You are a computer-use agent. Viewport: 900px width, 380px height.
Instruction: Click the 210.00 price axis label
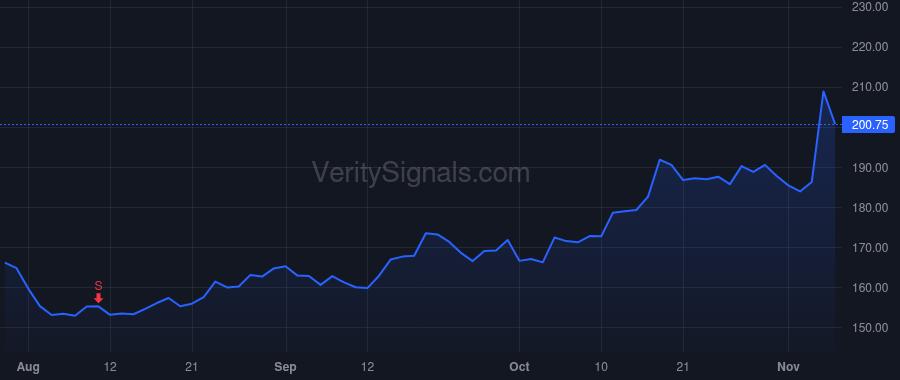[870, 87]
